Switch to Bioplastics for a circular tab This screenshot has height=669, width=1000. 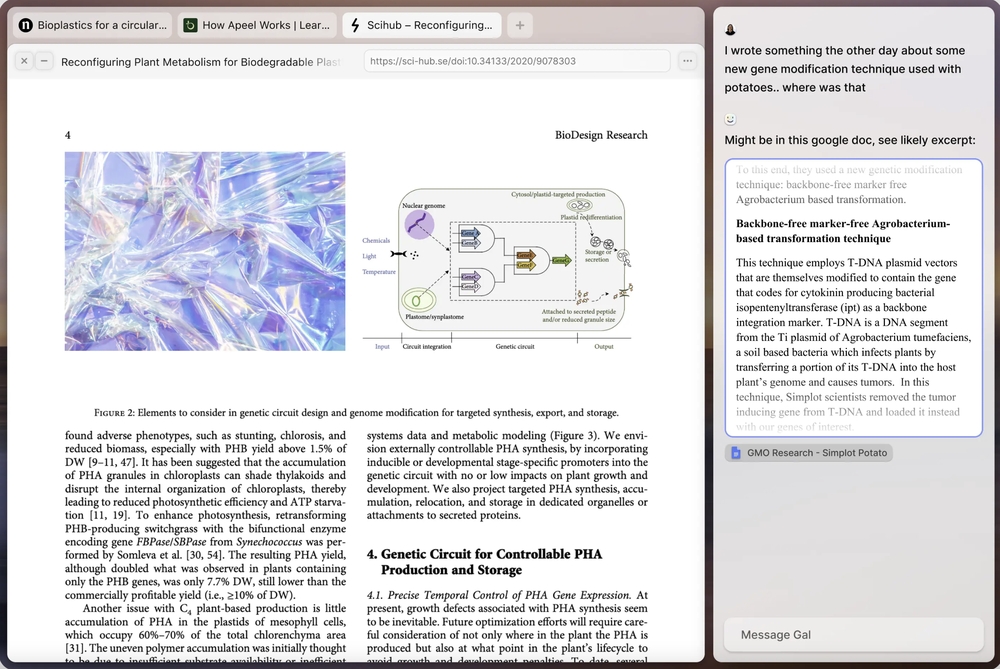[93, 26]
